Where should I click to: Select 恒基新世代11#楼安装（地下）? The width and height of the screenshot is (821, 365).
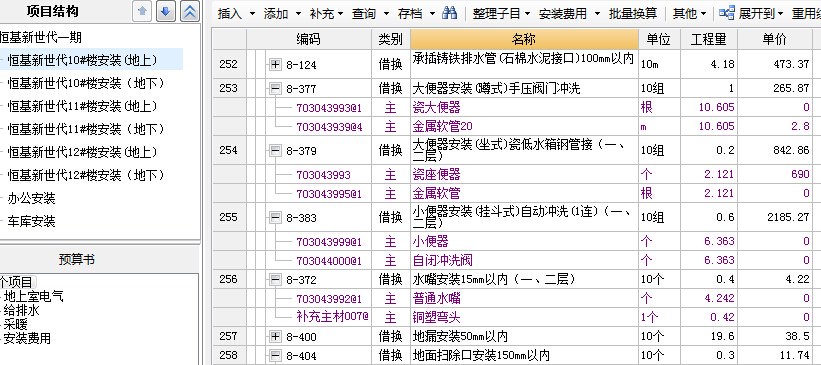[x=86, y=129]
